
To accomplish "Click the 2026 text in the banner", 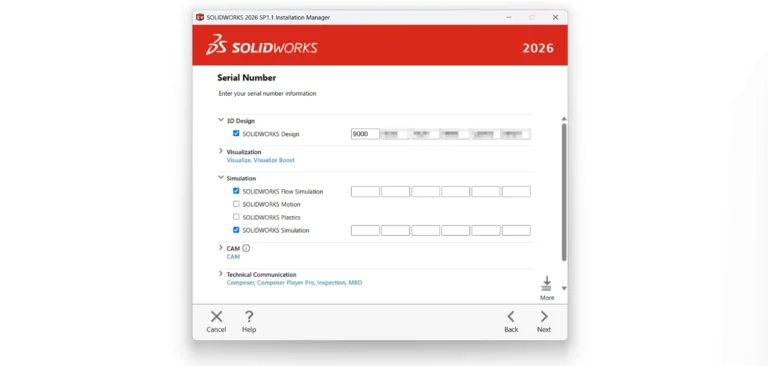I will pos(538,48).
